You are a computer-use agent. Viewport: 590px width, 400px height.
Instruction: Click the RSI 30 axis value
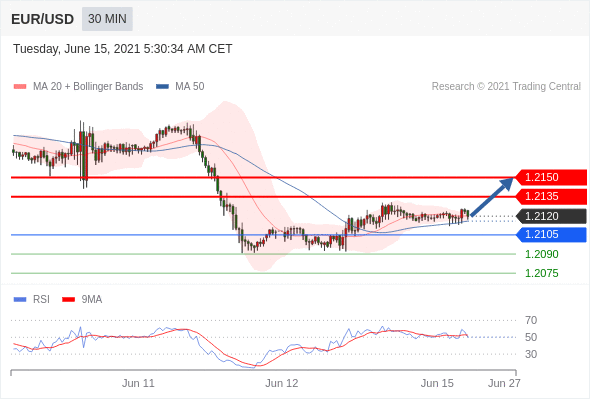[x=531, y=354]
